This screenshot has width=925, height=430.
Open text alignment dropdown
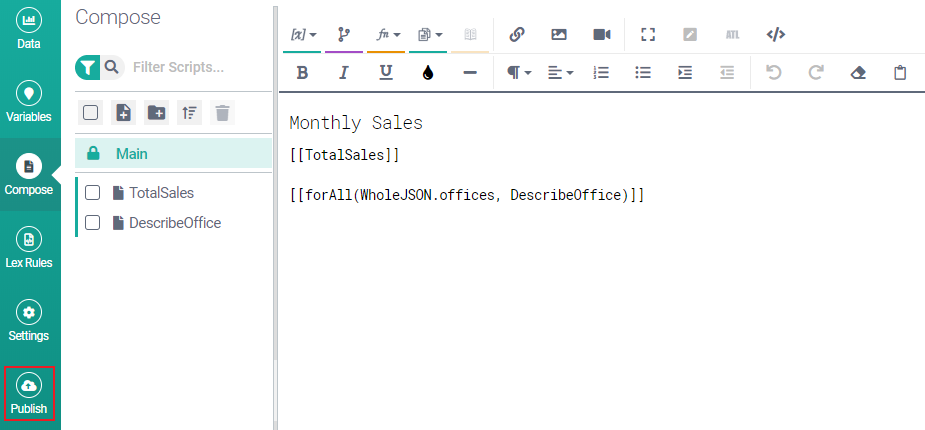[x=560, y=73]
